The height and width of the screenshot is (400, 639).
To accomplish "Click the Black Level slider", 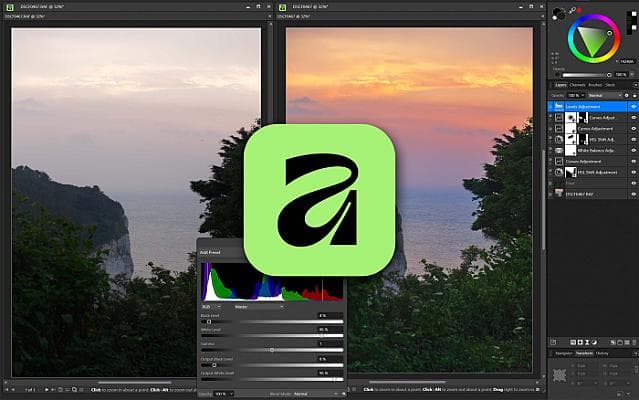I will [x=272, y=322].
